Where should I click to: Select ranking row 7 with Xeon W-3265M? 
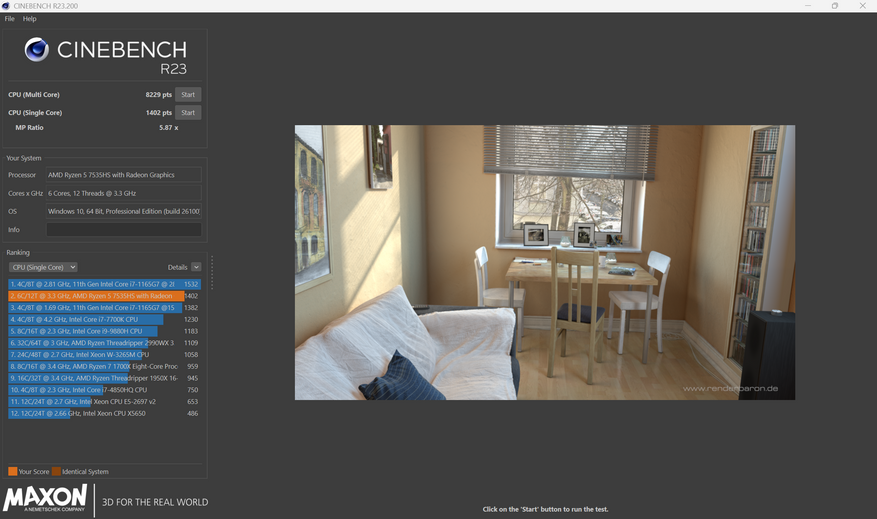click(105, 355)
